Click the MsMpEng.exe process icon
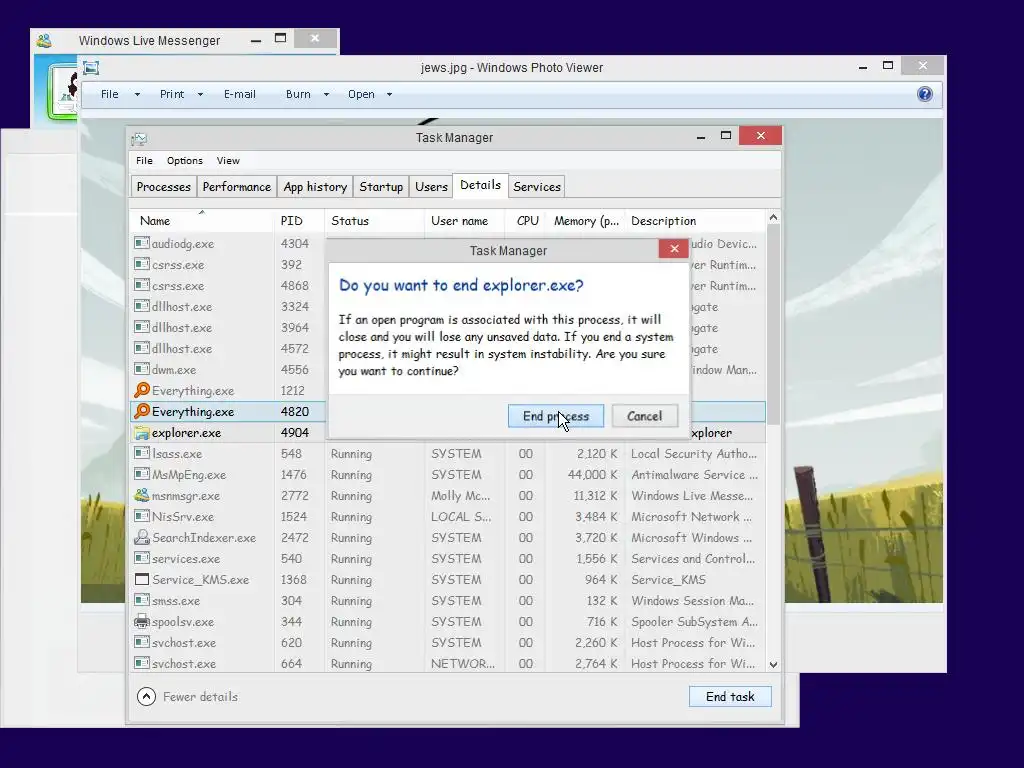The height and width of the screenshot is (768, 1024). 142,474
